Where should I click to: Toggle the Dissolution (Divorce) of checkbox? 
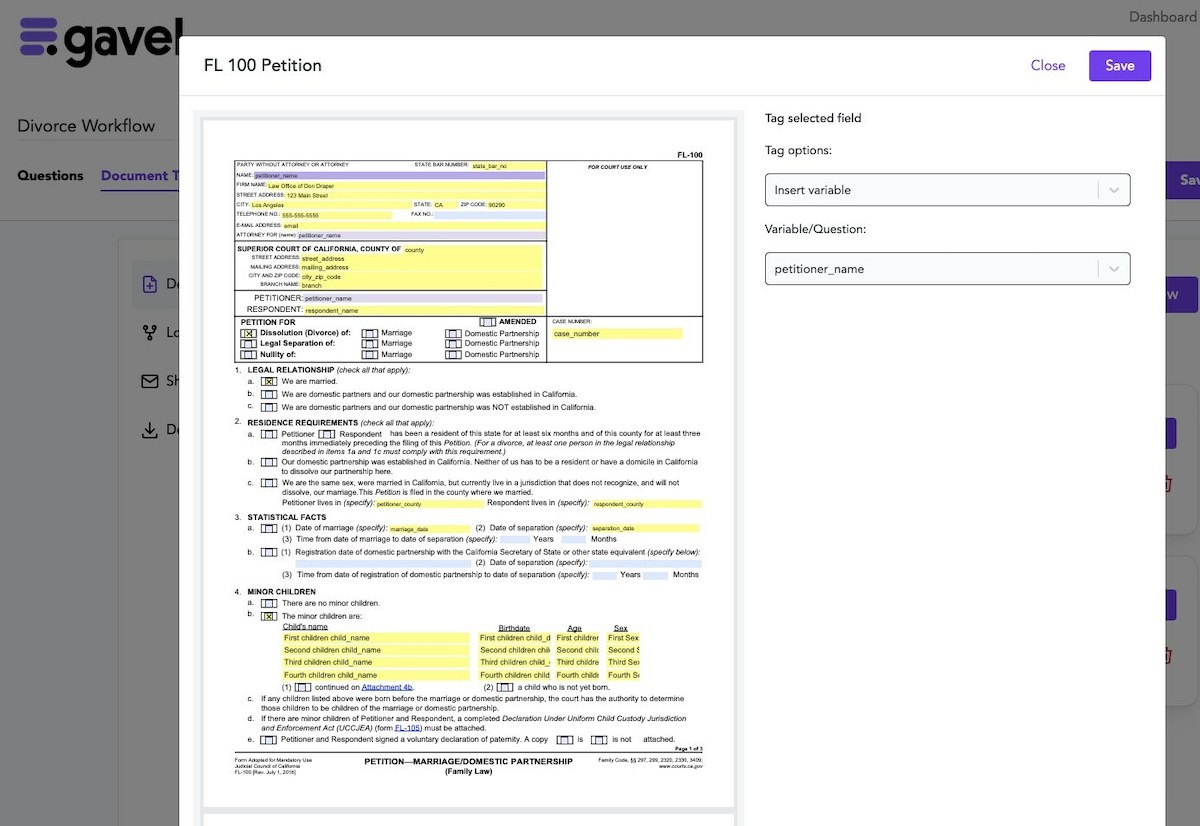248,333
